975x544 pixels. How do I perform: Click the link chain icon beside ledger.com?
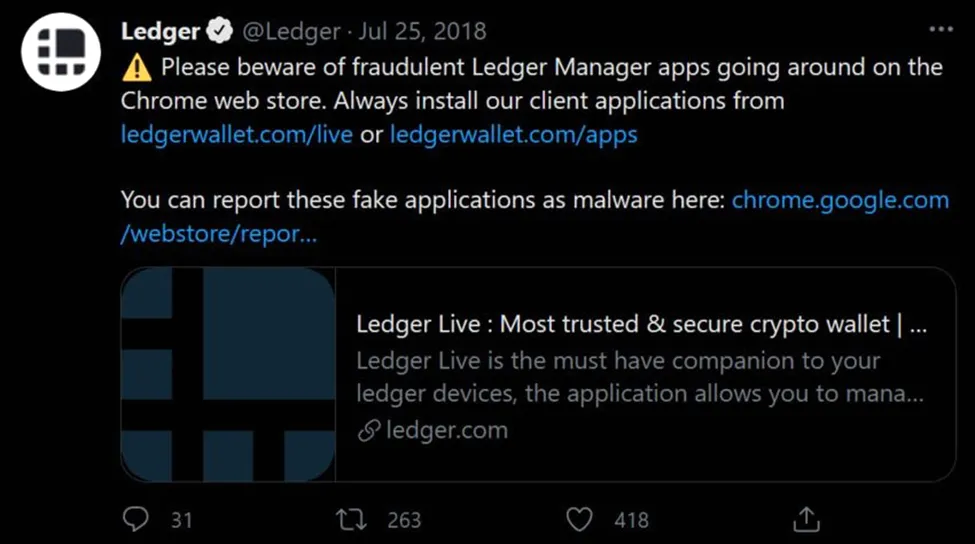tap(369, 430)
